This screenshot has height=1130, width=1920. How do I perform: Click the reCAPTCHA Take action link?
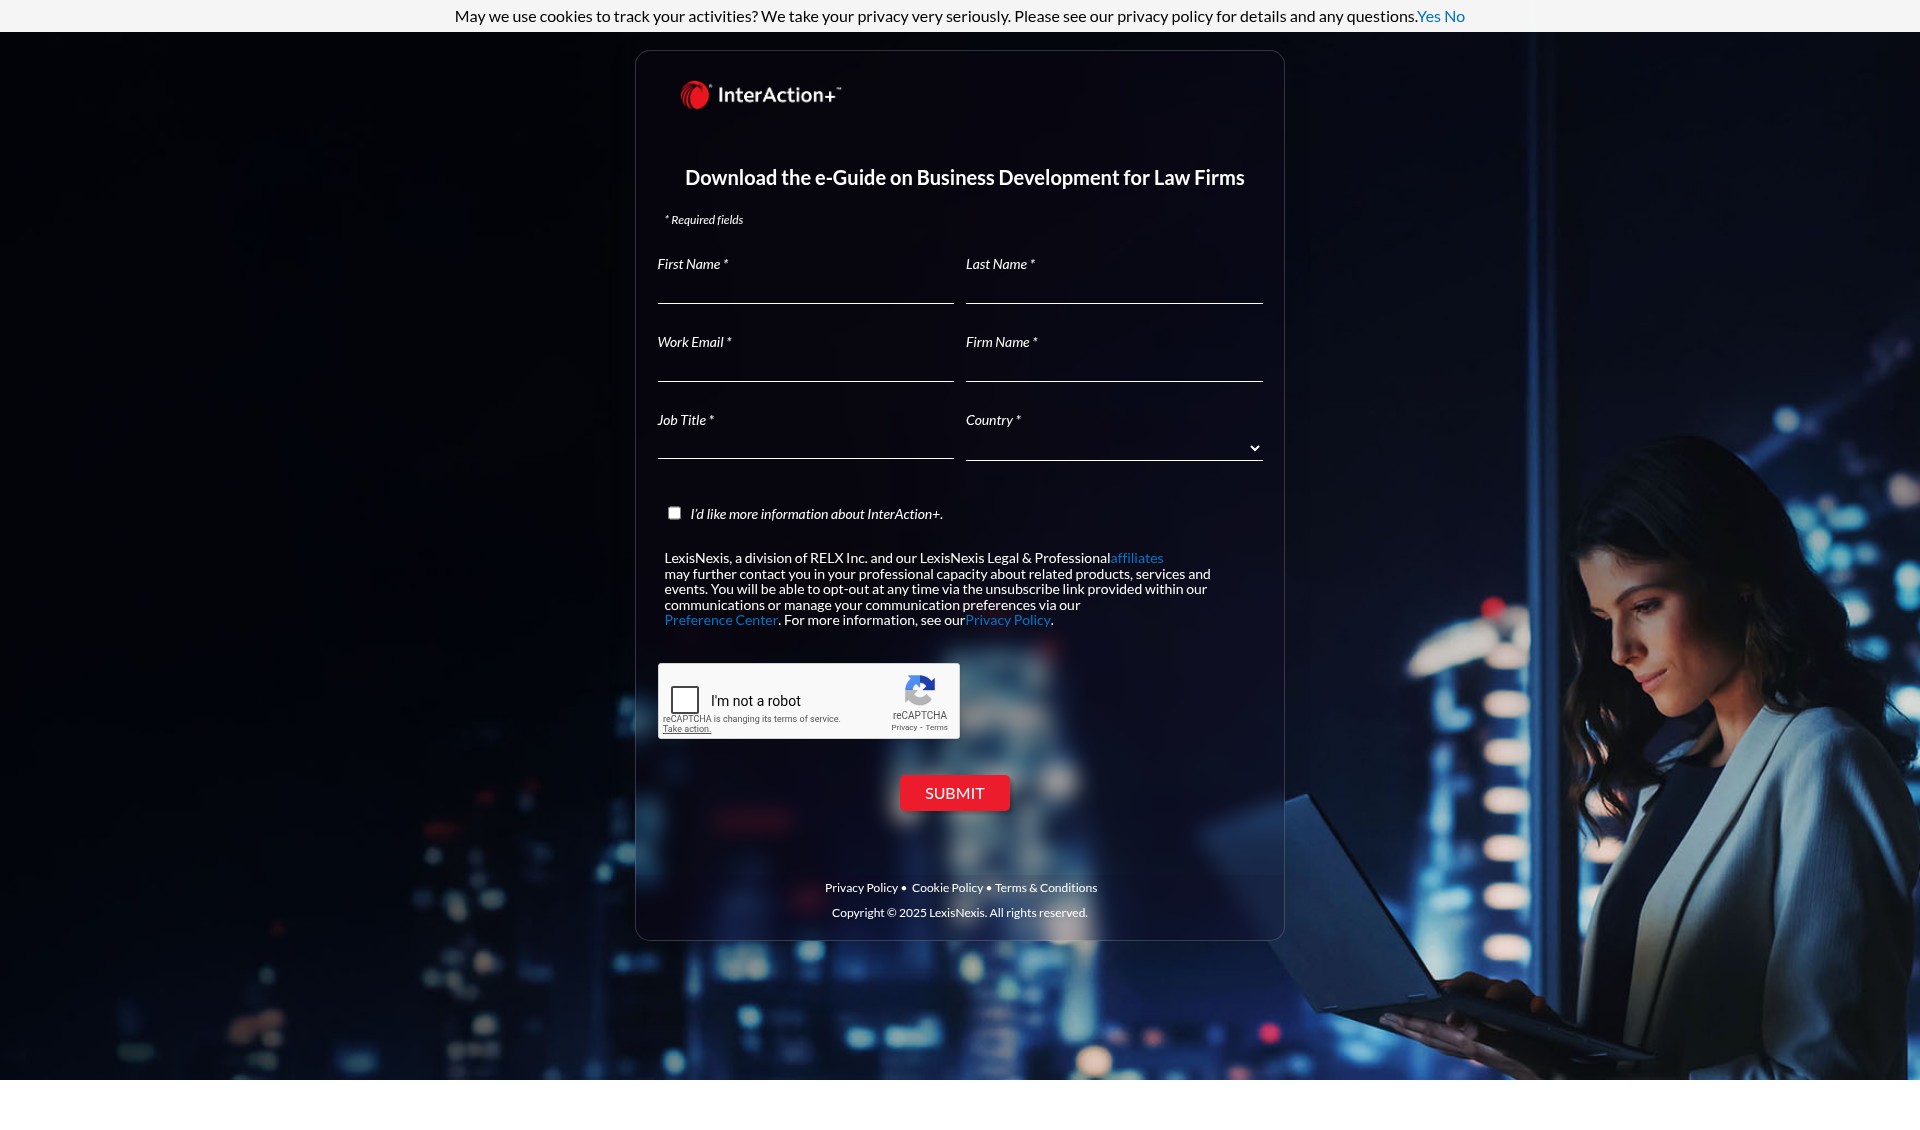[687, 729]
